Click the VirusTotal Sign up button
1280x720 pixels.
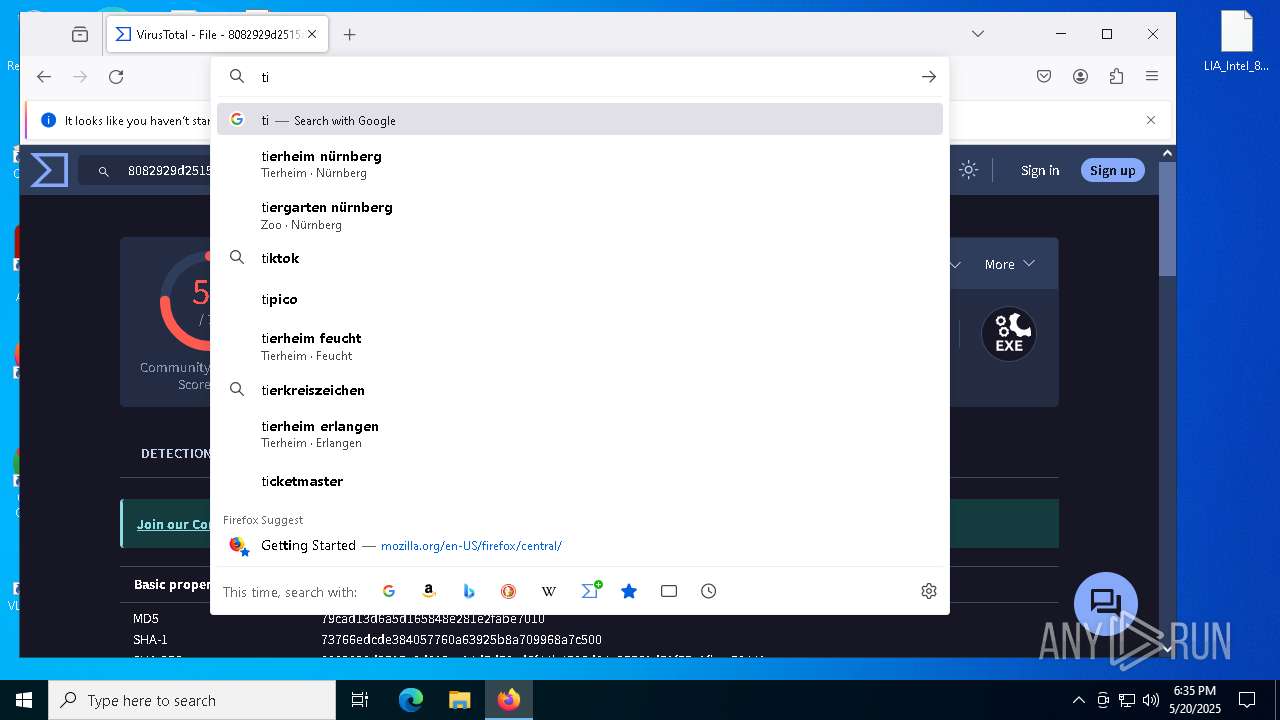pyautogui.click(x=1113, y=170)
